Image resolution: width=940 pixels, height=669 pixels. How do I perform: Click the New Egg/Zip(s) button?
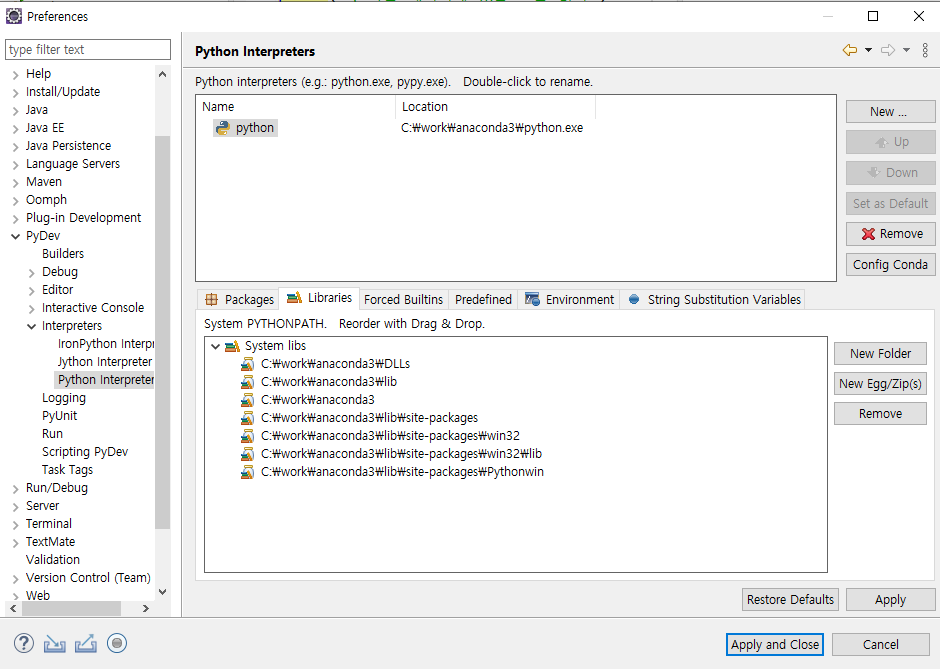[x=880, y=384]
